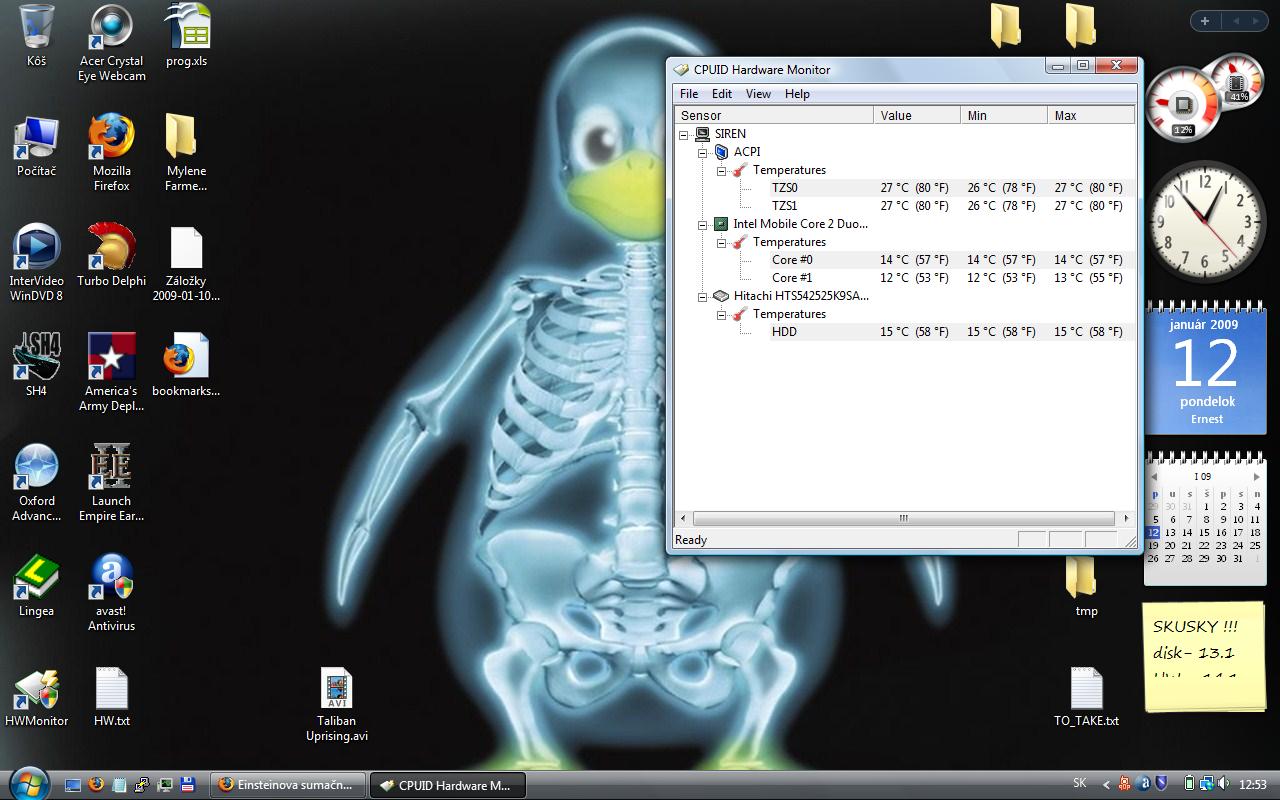Select the Lingea dictionary shortcut
The height and width of the screenshot is (800, 1280).
36,586
